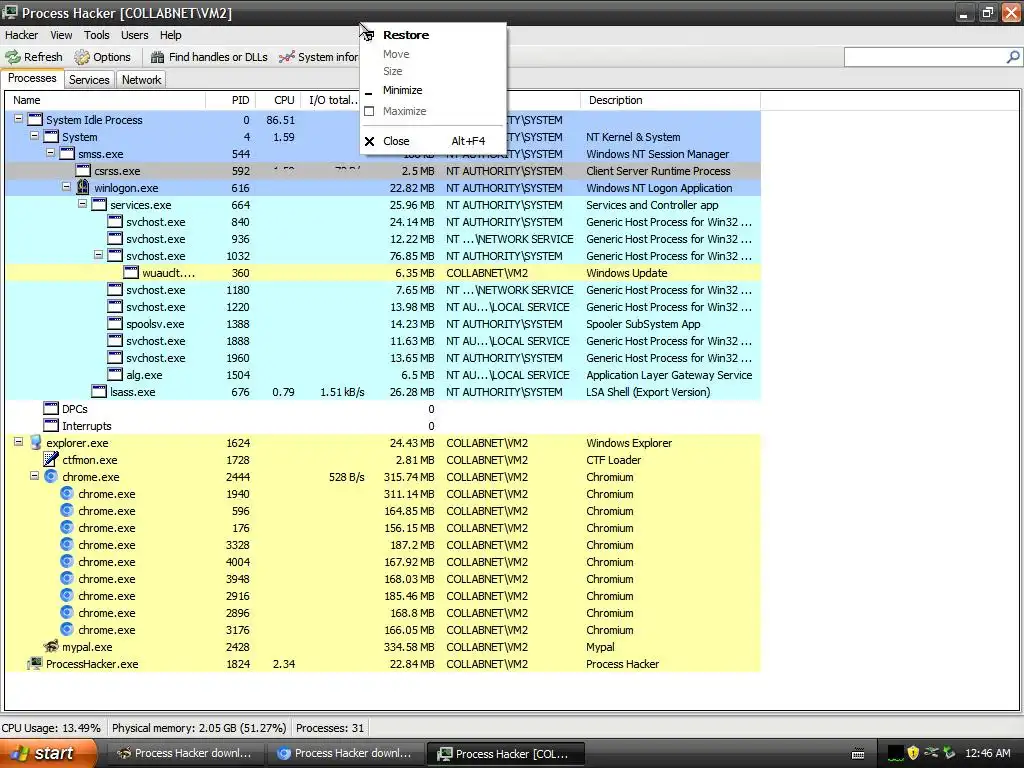The height and width of the screenshot is (768, 1024).
Task: Click the System information graph icon
Action: (287, 57)
